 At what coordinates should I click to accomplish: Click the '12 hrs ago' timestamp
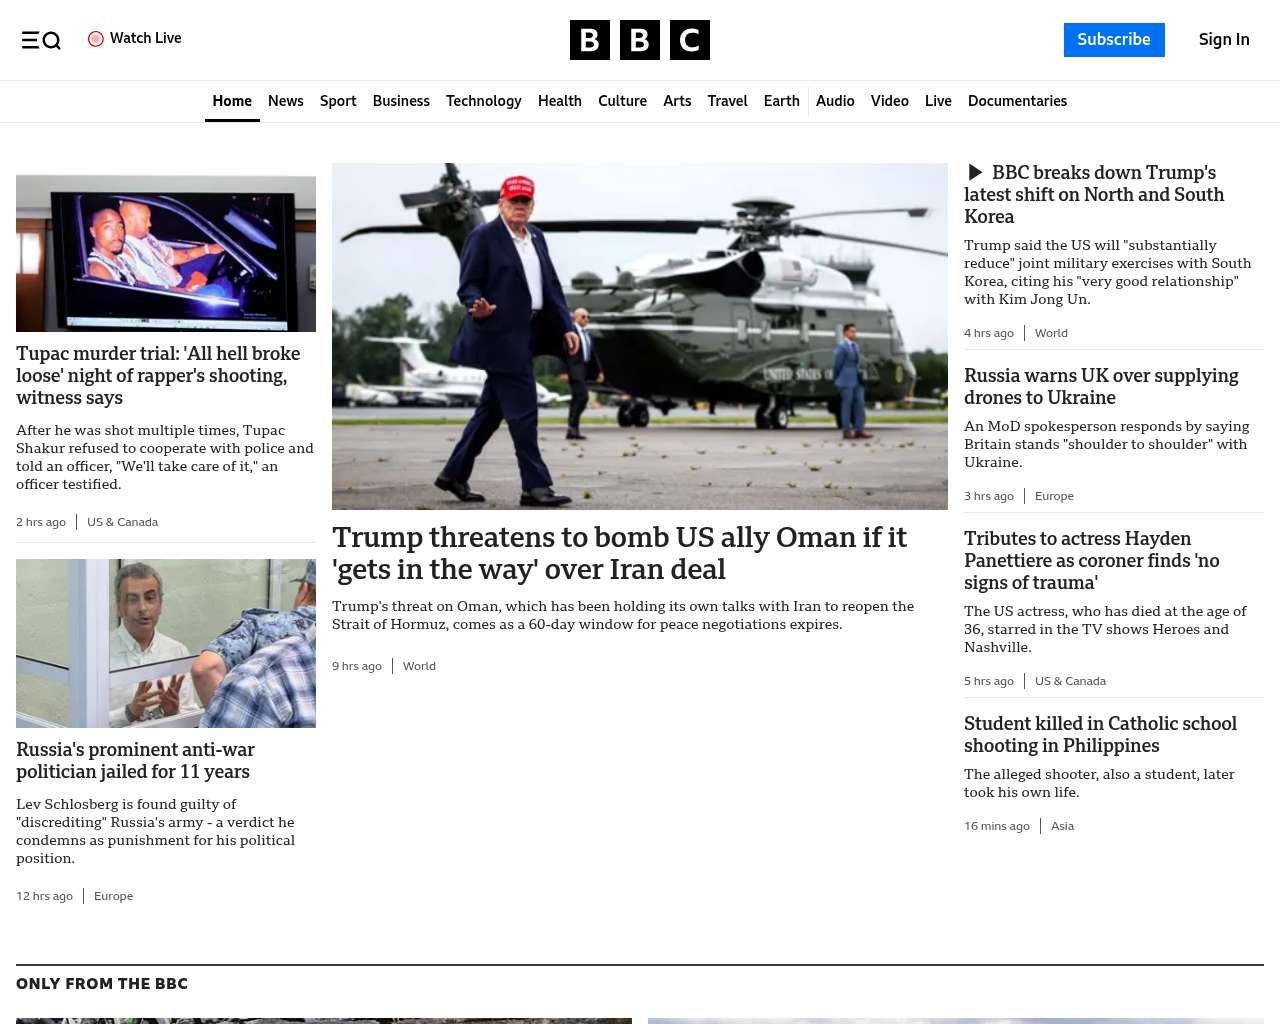(44, 896)
